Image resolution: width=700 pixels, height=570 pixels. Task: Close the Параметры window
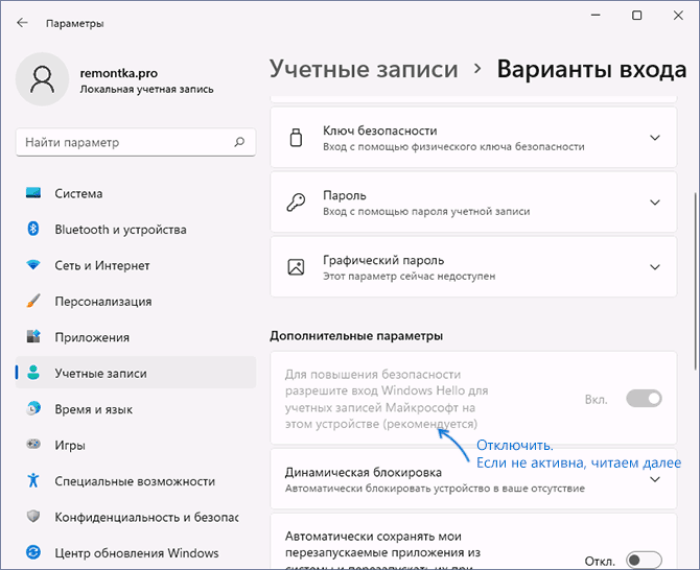click(678, 15)
